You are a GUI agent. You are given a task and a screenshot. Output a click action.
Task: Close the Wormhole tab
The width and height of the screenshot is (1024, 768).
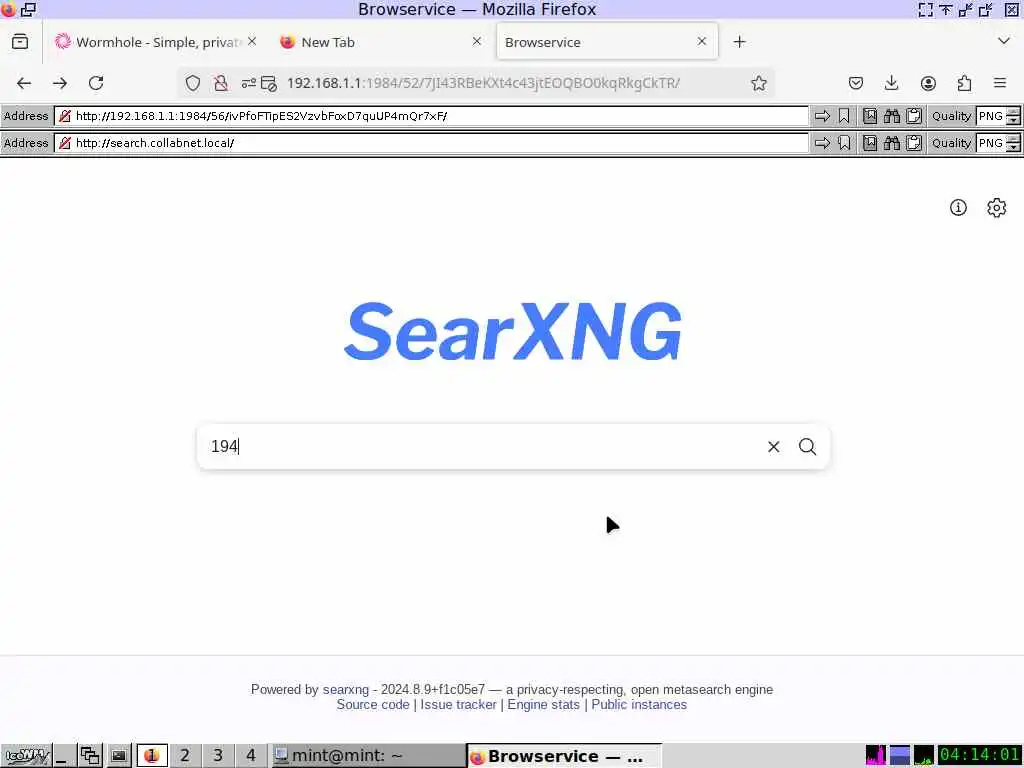(x=252, y=41)
